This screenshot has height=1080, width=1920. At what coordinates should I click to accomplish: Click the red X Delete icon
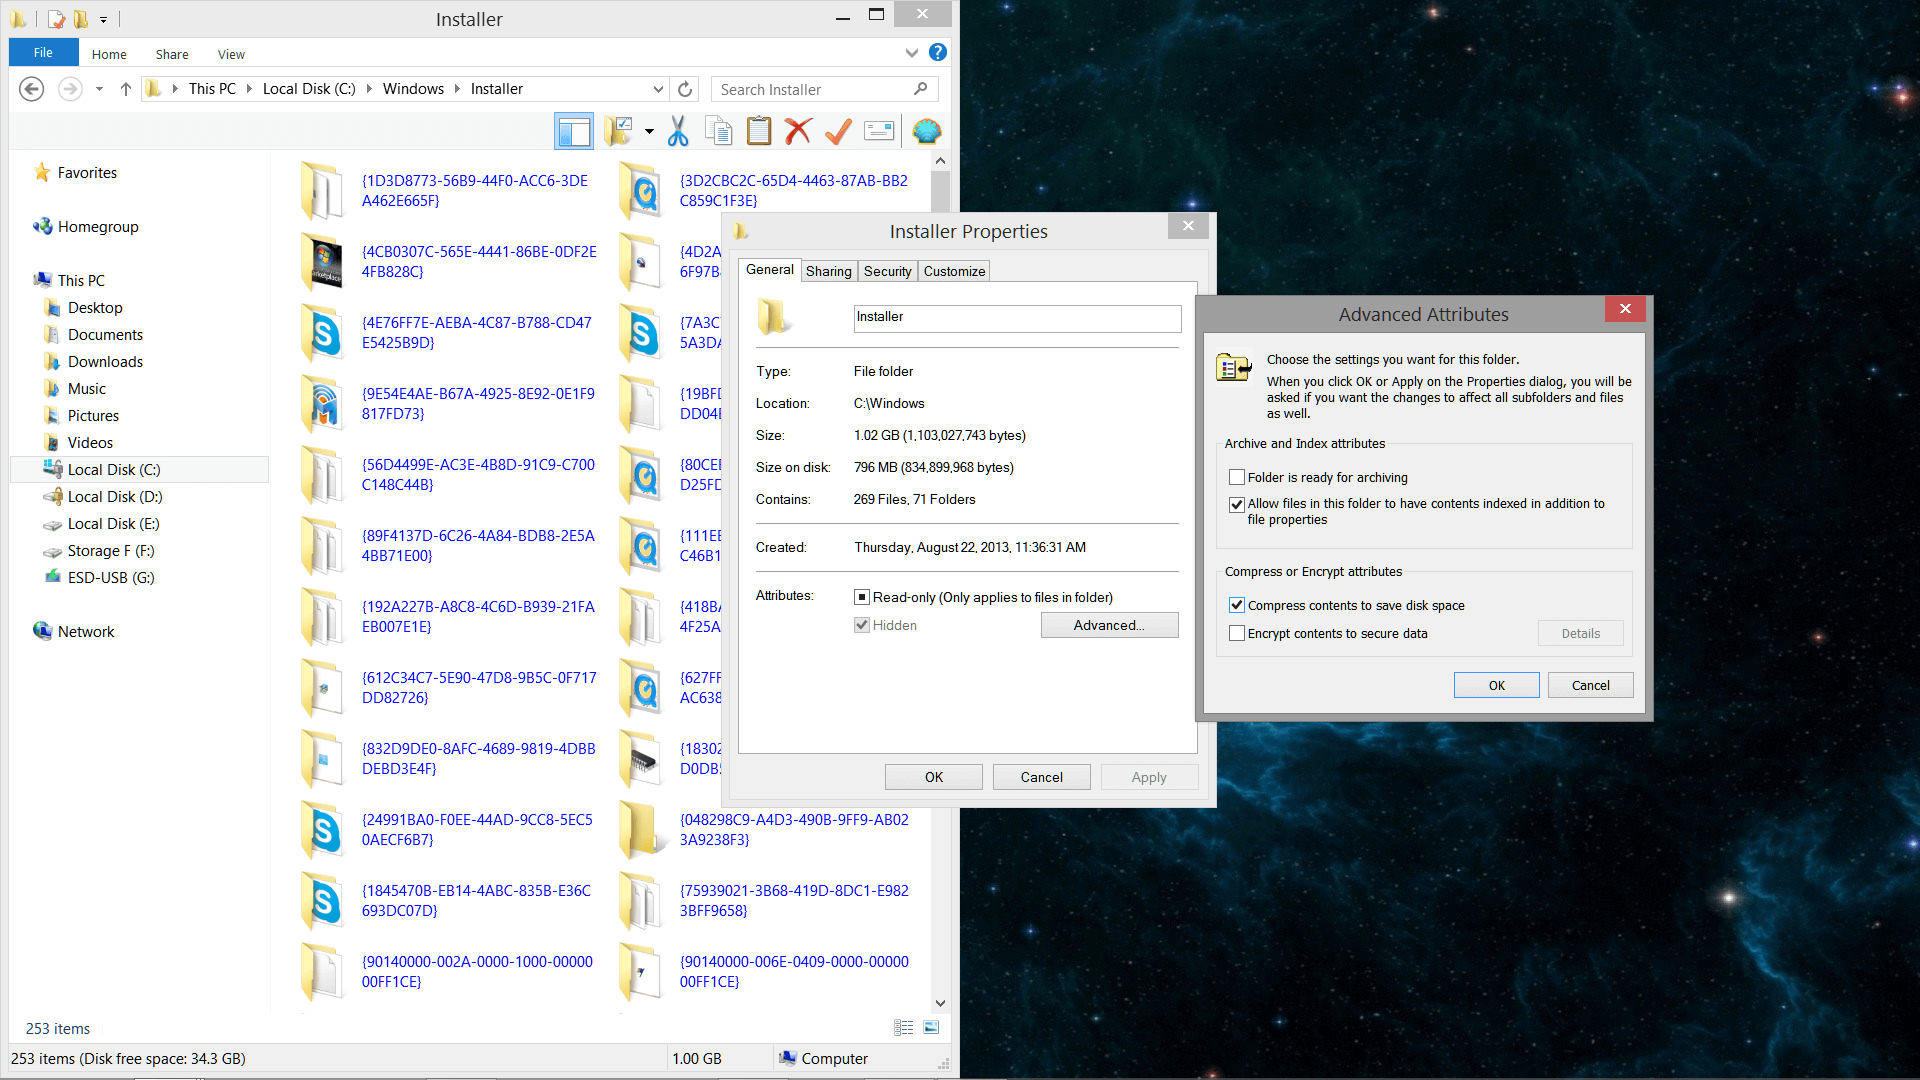798,131
